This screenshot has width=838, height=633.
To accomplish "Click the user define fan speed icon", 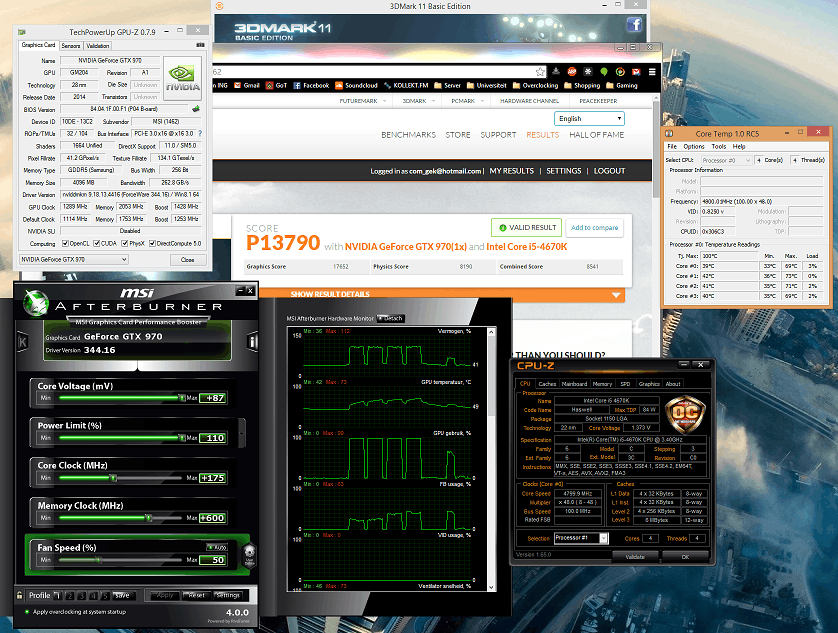I will click(249, 555).
